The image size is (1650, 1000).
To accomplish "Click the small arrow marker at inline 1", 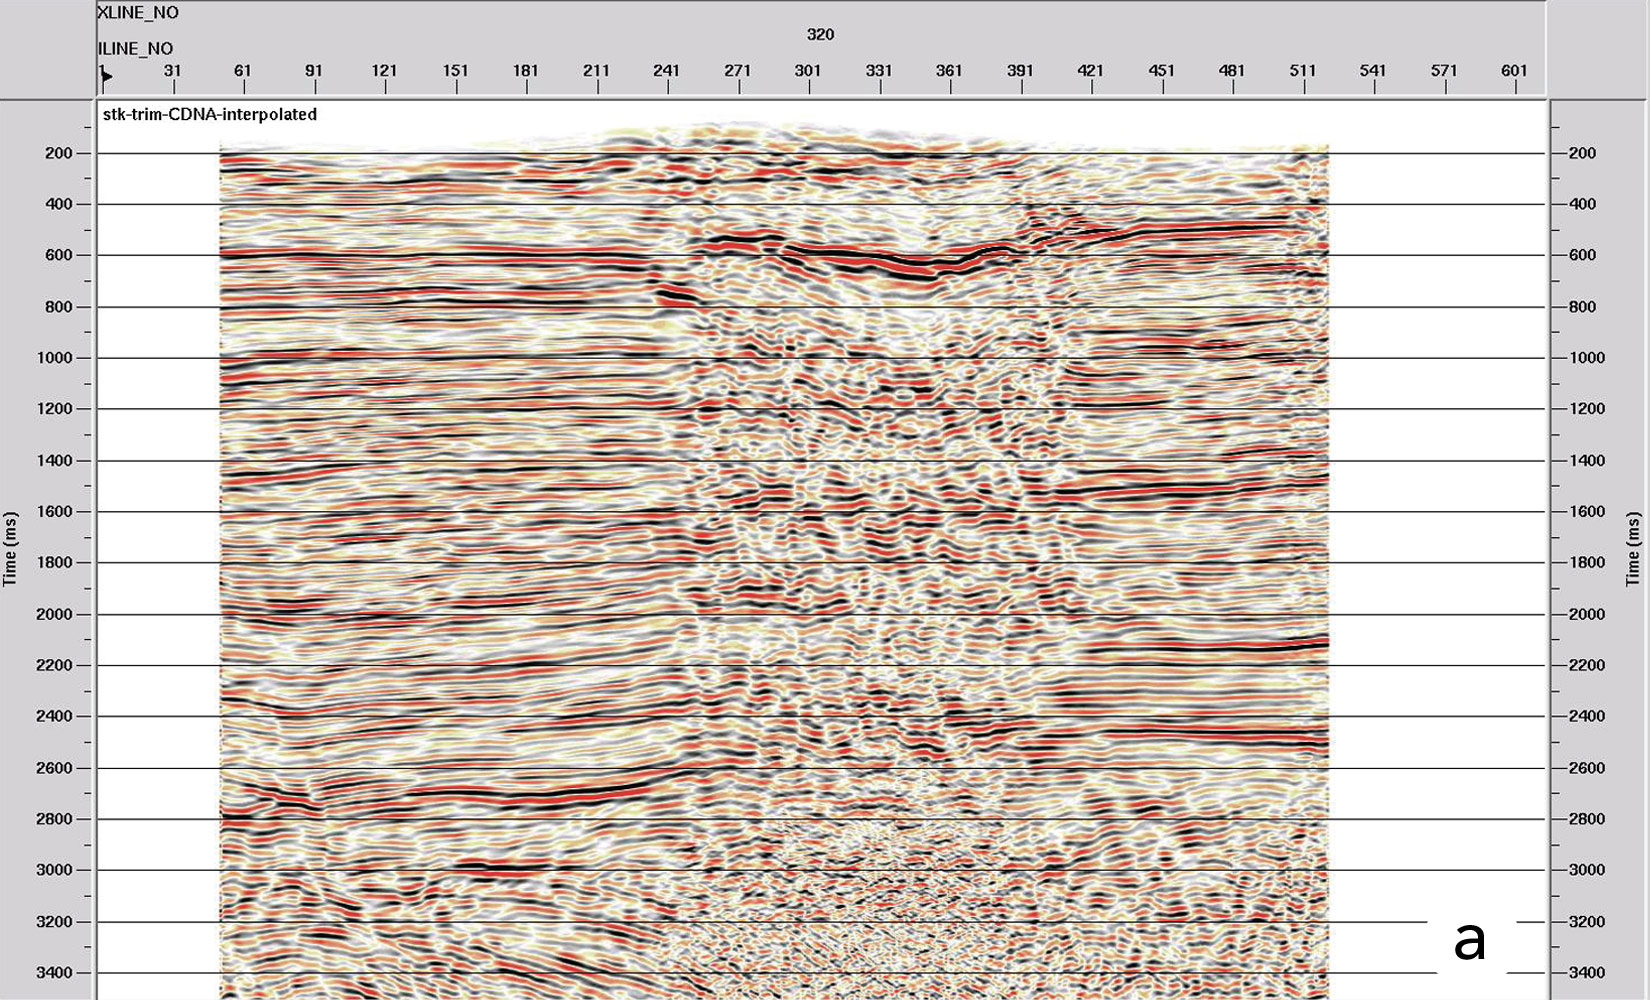I will click(105, 74).
